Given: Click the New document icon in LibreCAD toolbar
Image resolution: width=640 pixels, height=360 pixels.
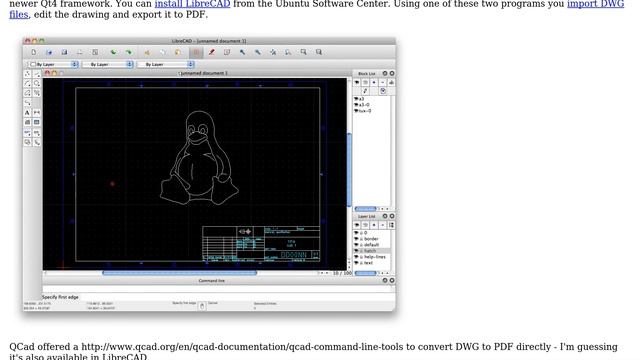Looking at the screenshot, I should (33, 52).
